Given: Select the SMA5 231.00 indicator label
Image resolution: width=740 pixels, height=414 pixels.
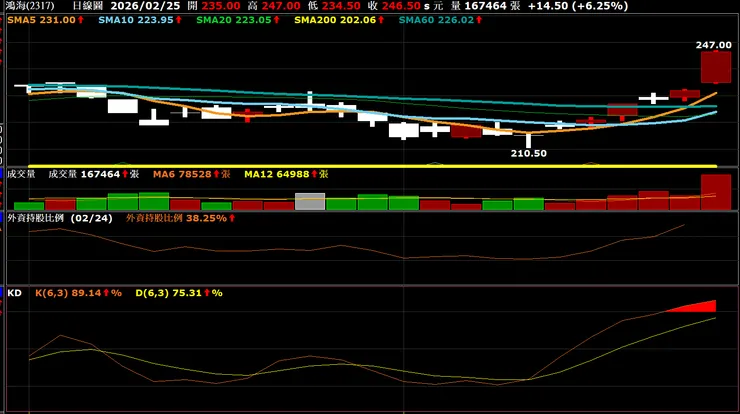Looking at the screenshot, I should pyautogui.click(x=45, y=20).
